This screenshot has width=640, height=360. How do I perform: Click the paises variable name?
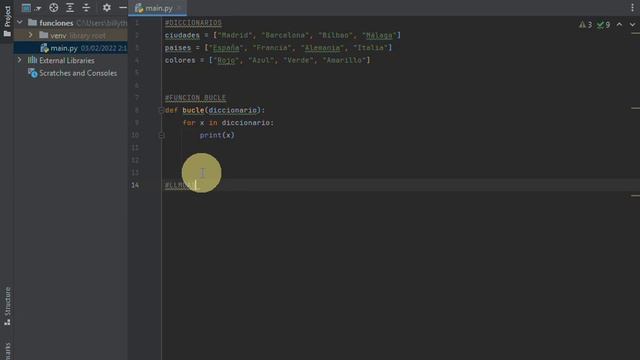pyautogui.click(x=178, y=48)
